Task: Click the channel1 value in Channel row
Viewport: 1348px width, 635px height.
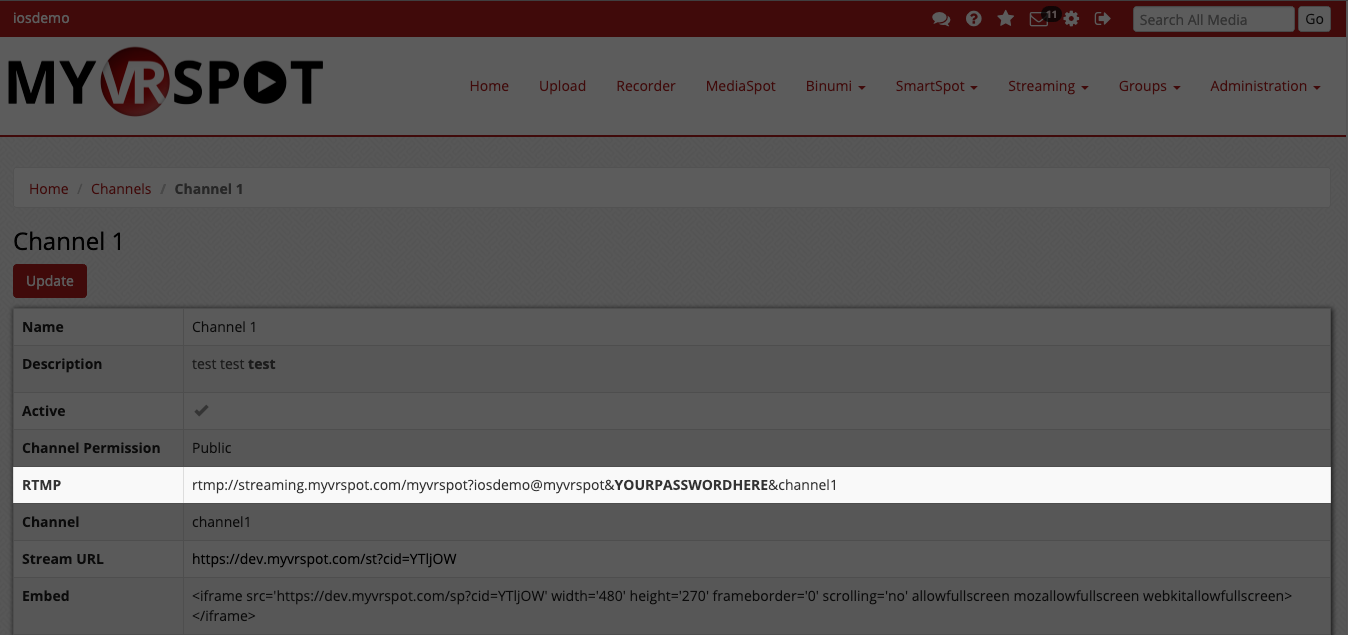Action: point(221,522)
